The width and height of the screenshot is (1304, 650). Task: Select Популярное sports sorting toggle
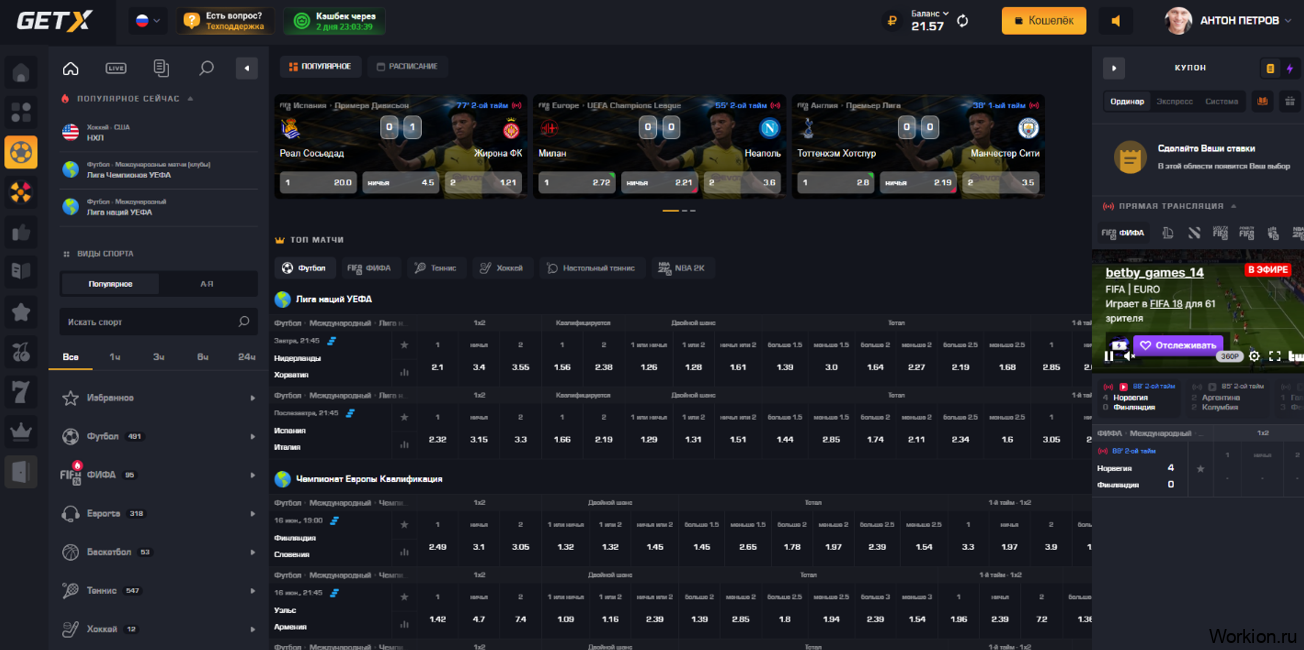pyautogui.click(x=110, y=284)
